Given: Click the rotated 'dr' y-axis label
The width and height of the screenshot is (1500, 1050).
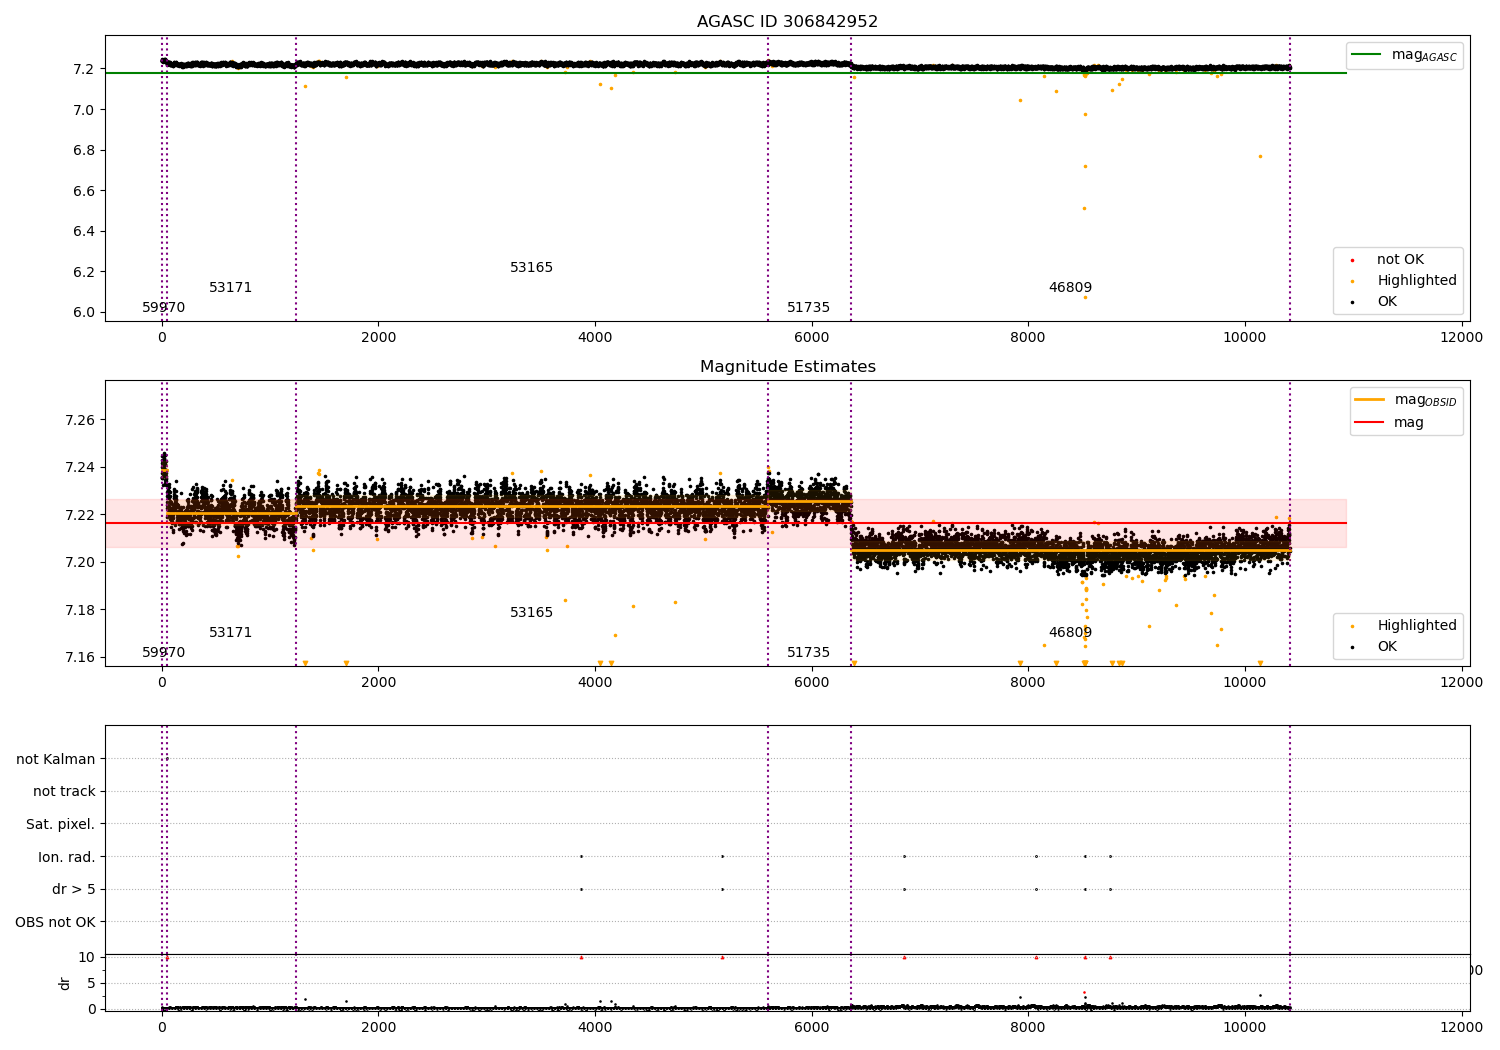Looking at the screenshot, I should coord(65,983).
